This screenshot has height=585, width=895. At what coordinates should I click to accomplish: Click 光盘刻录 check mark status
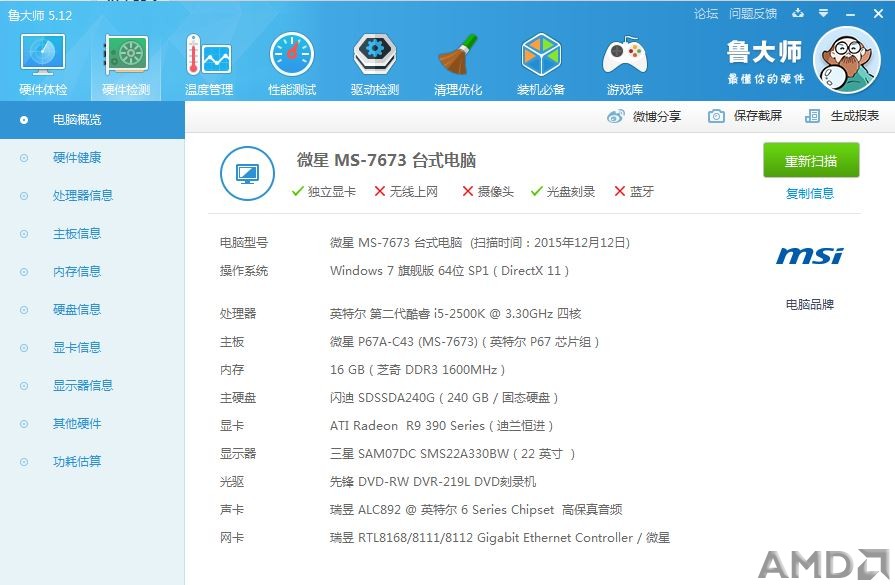tap(563, 192)
